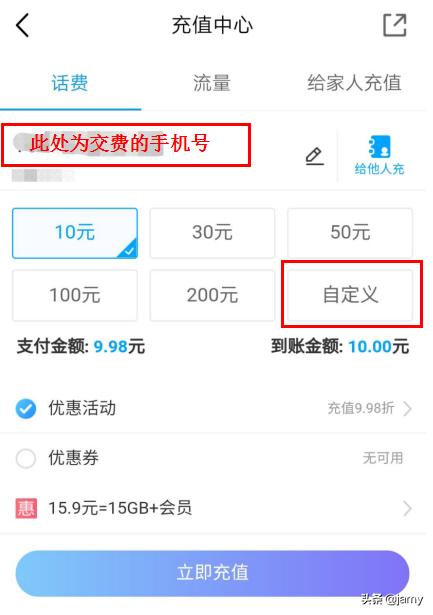Image resolution: width=433 pixels, height=615 pixels.
Task: Select the 200元 recharge amount
Action: (212, 295)
